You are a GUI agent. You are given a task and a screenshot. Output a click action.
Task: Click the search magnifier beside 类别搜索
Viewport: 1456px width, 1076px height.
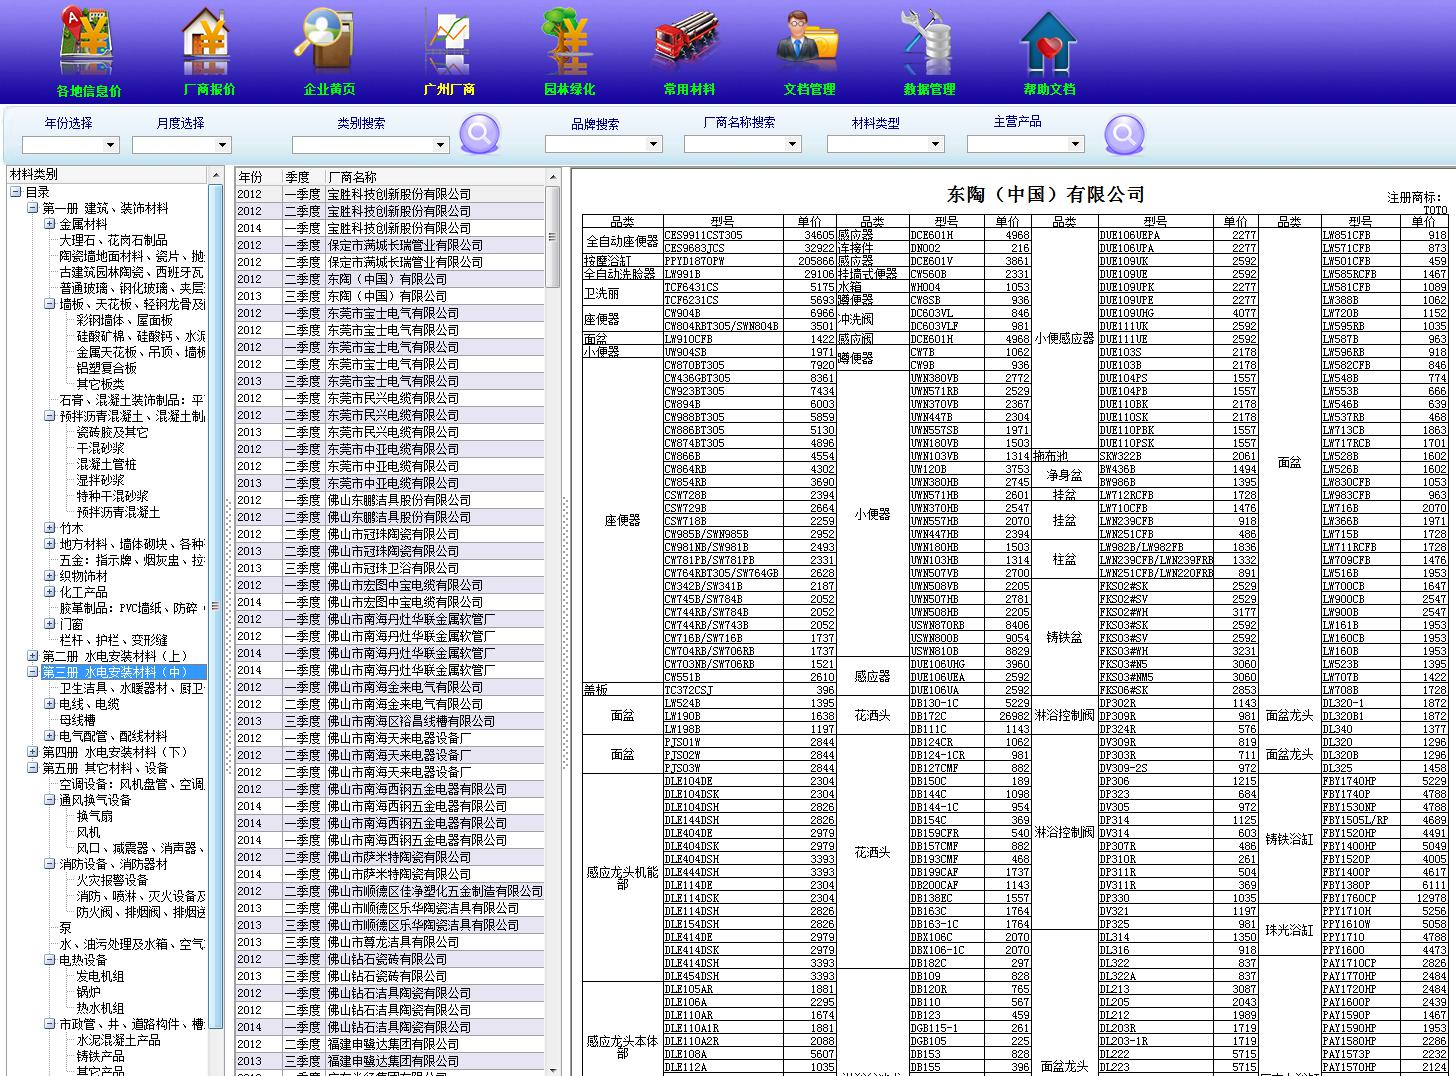480,133
